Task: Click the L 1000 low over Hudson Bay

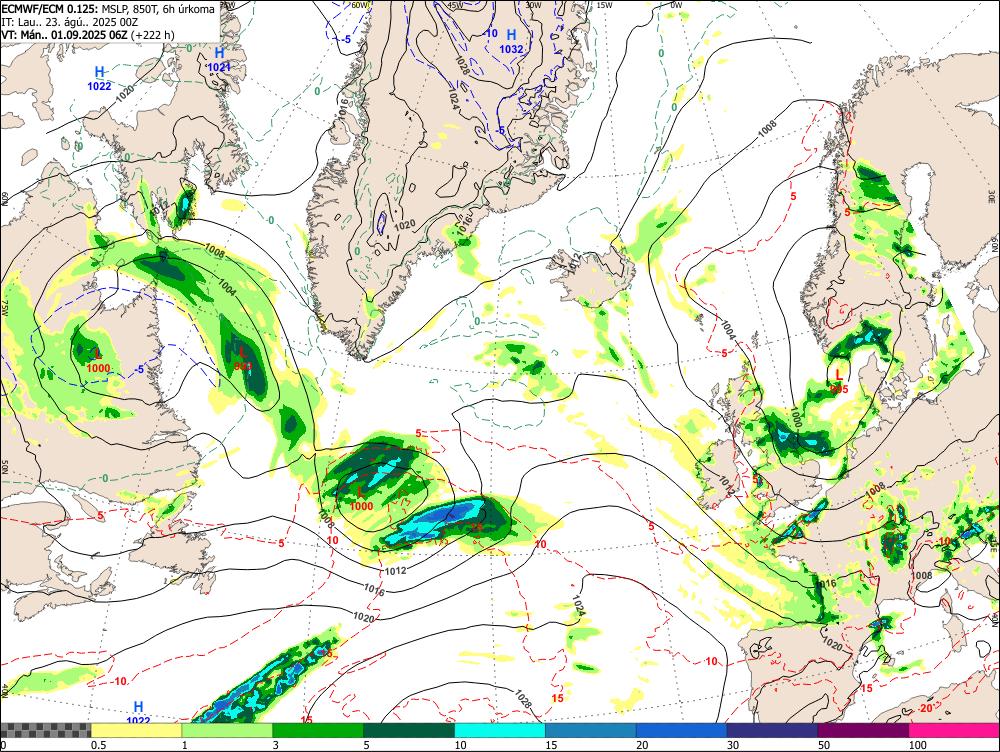Action: coord(98,360)
